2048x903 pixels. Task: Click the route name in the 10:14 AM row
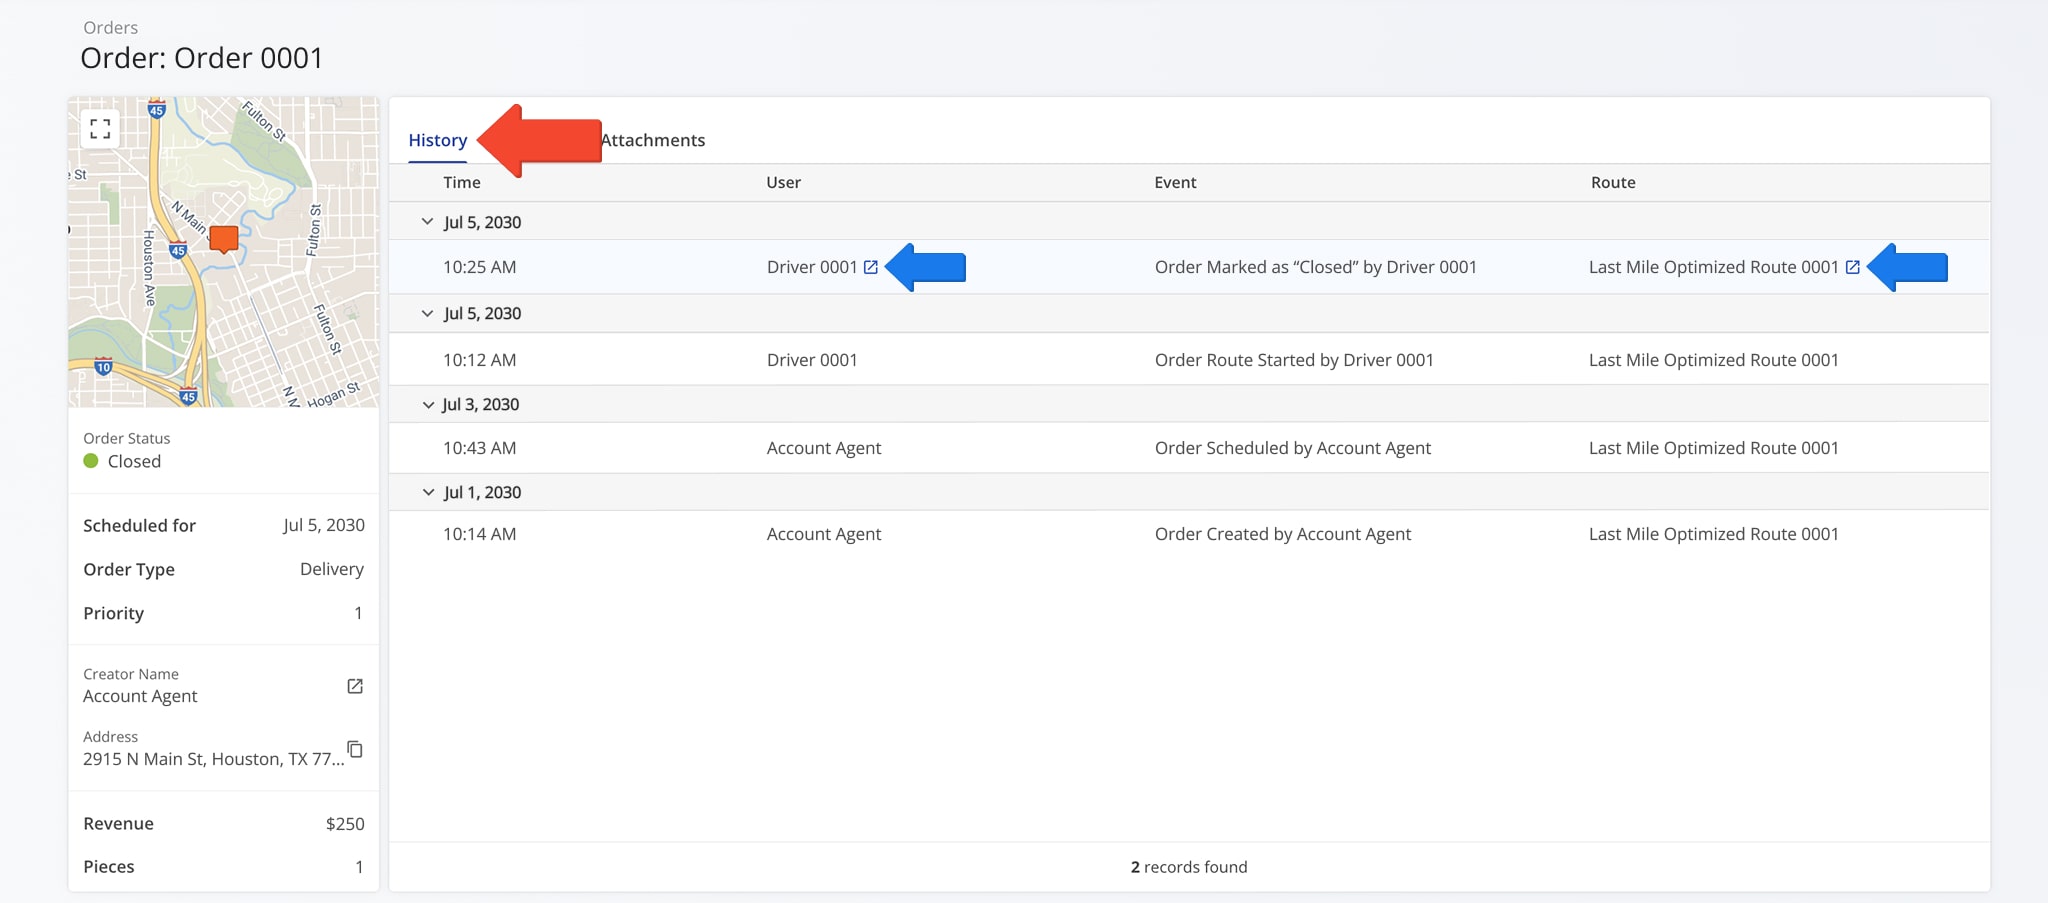1714,534
